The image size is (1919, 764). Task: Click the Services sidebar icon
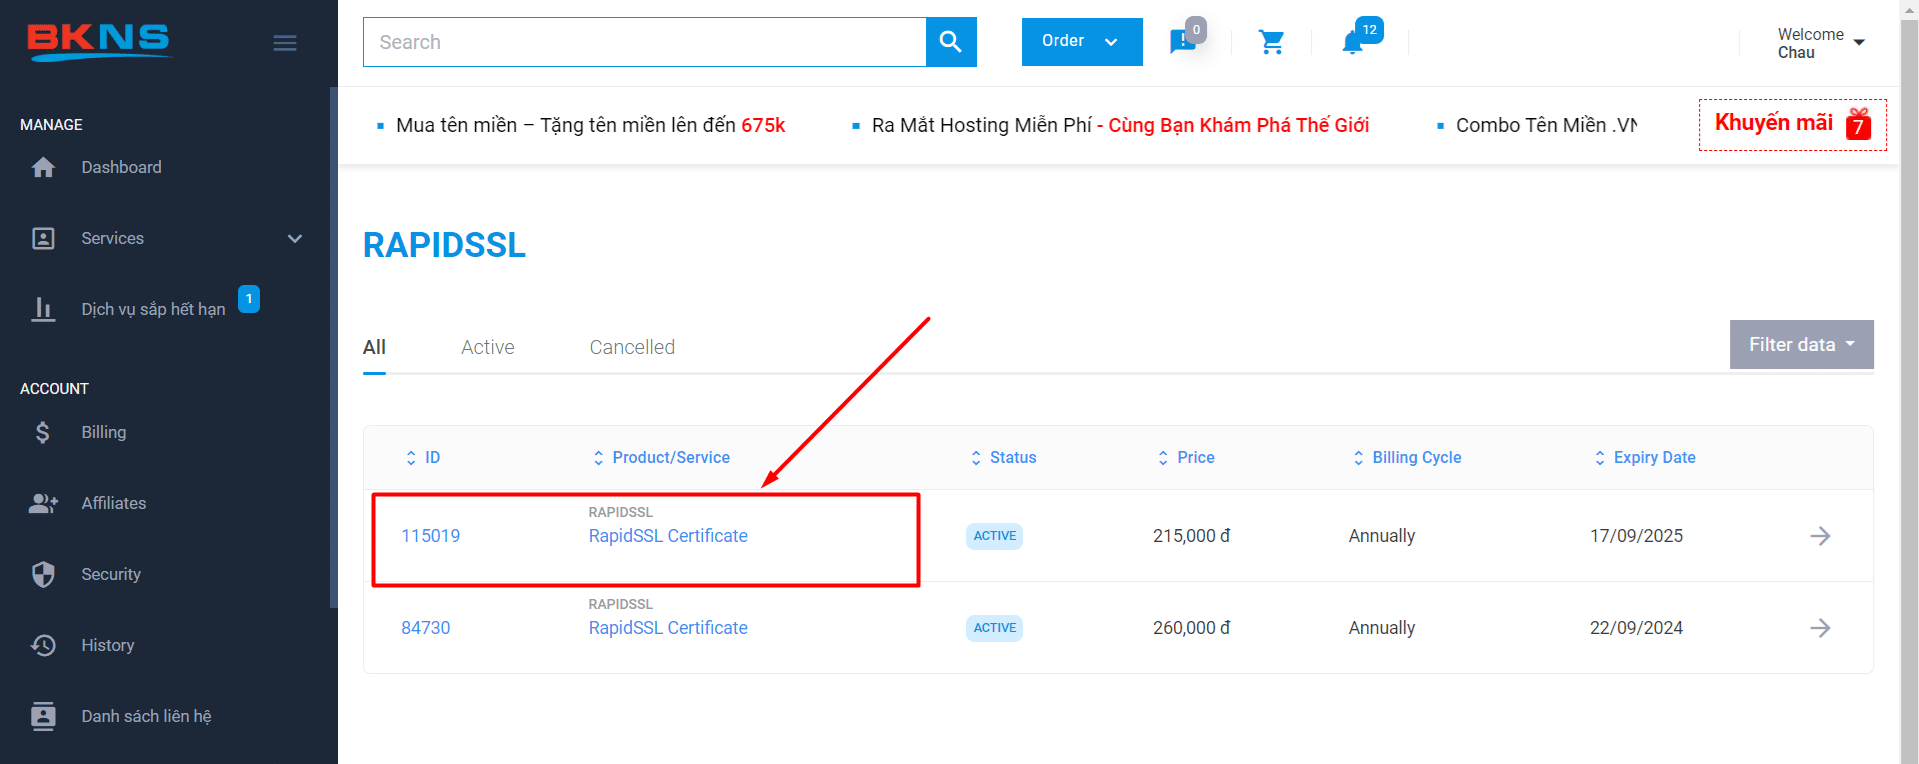(43, 238)
